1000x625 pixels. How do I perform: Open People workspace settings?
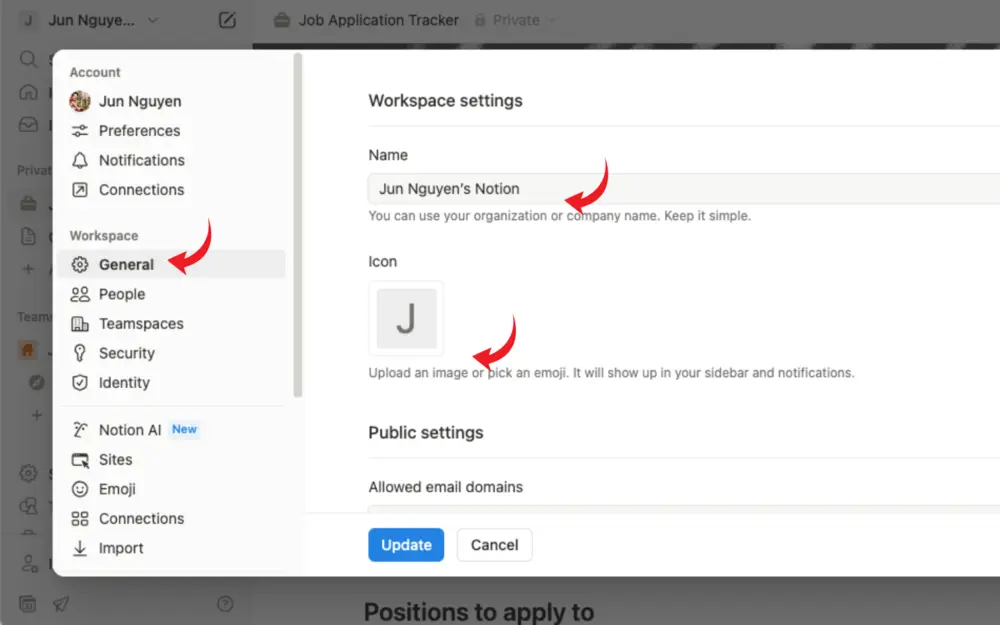coord(171,294)
